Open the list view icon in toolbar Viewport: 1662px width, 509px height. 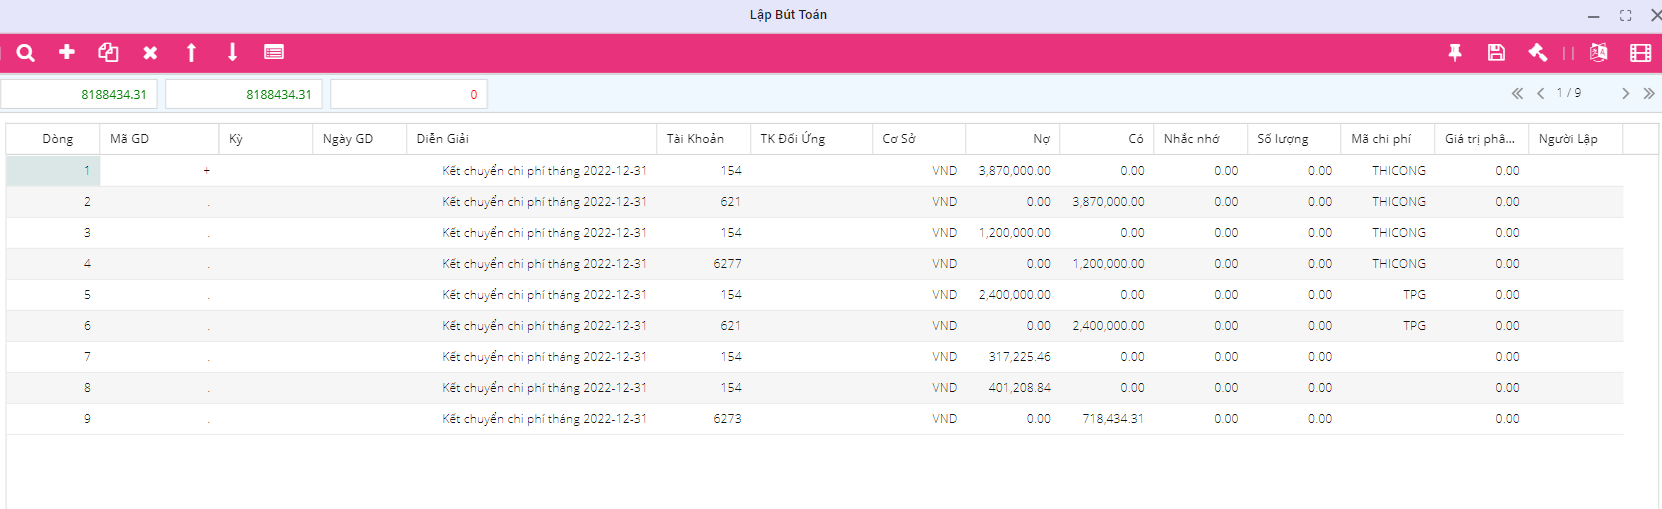[x=274, y=52]
